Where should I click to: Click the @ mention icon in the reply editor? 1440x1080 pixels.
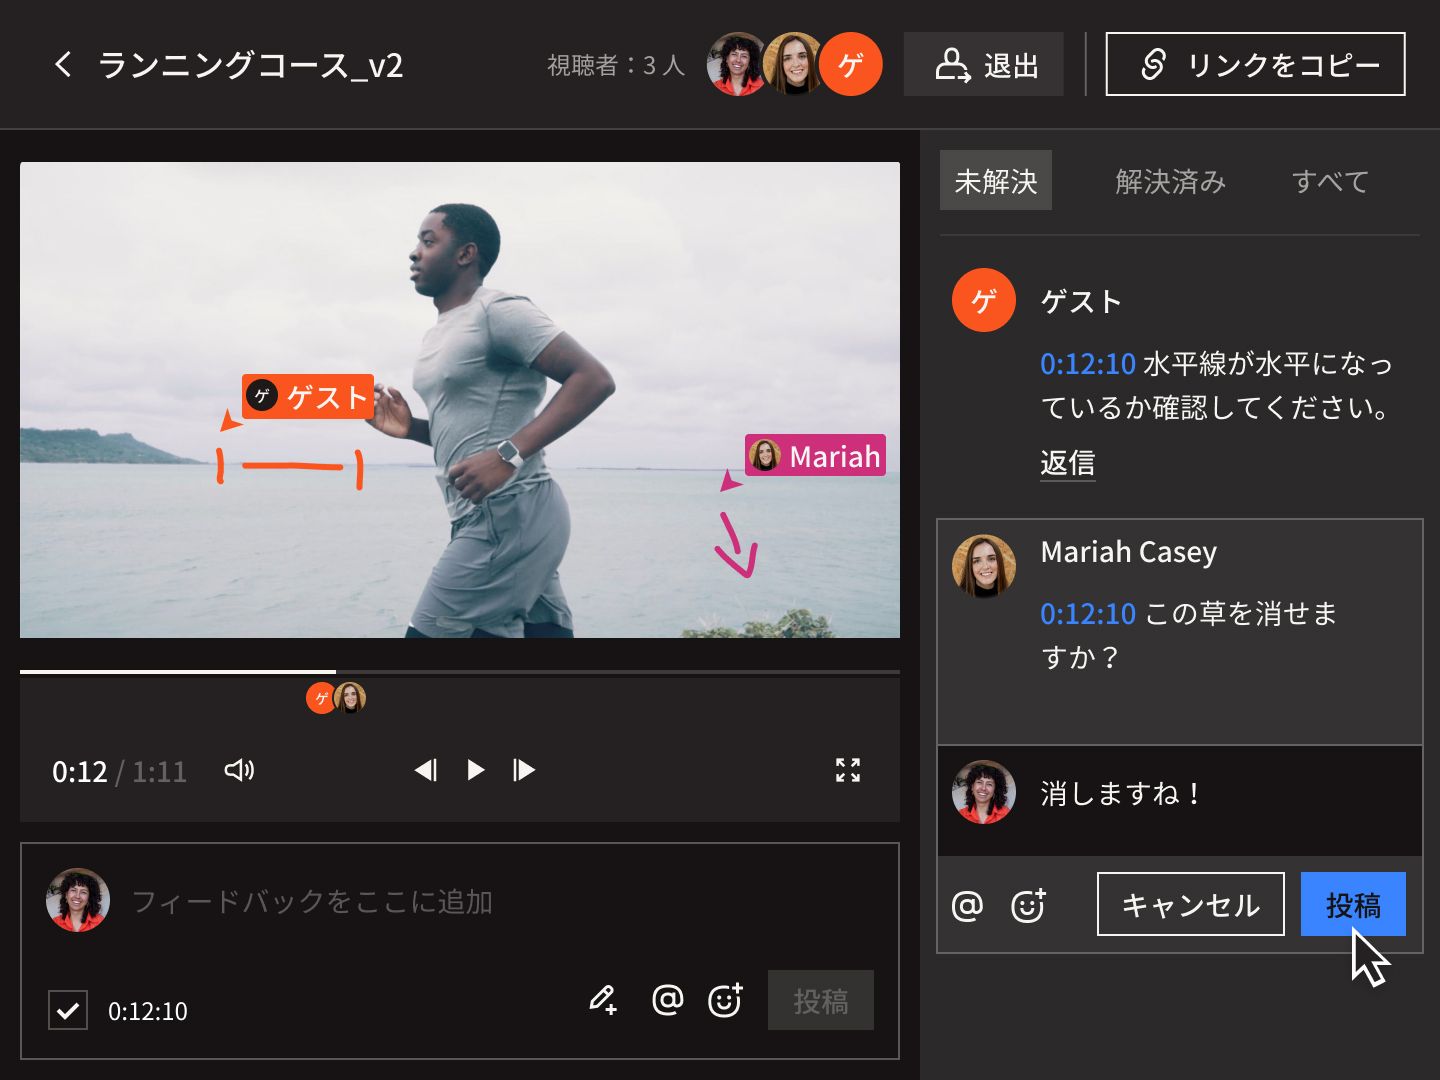(967, 905)
